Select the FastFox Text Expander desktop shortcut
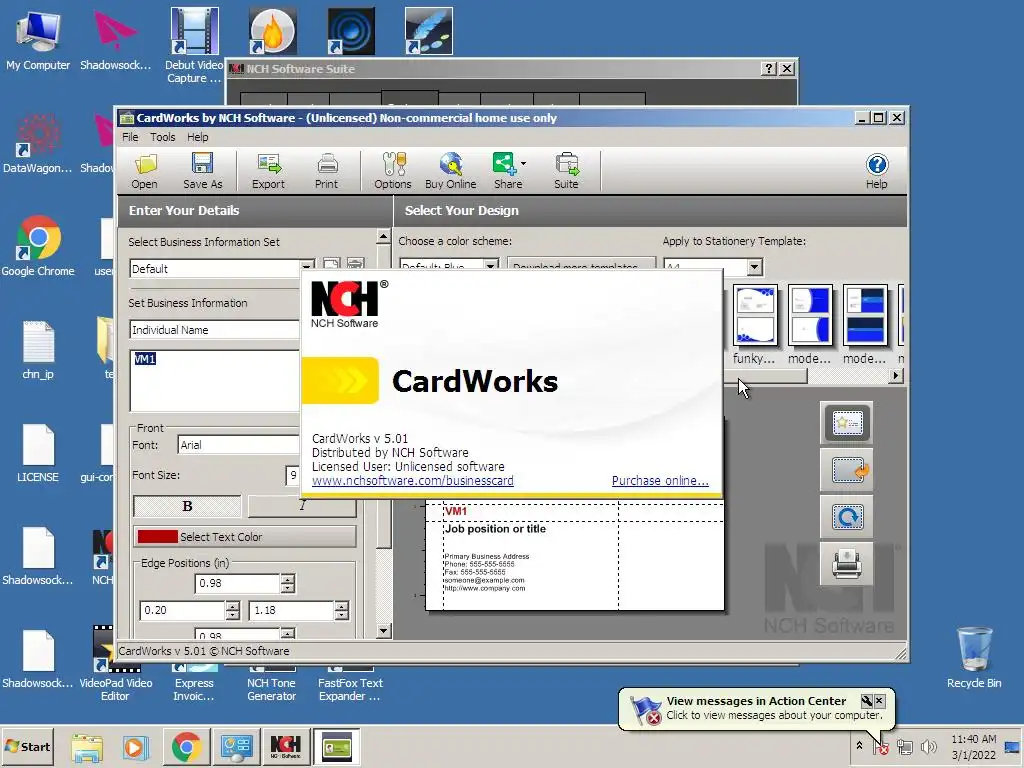1024x768 pixels. pos(350,683)
